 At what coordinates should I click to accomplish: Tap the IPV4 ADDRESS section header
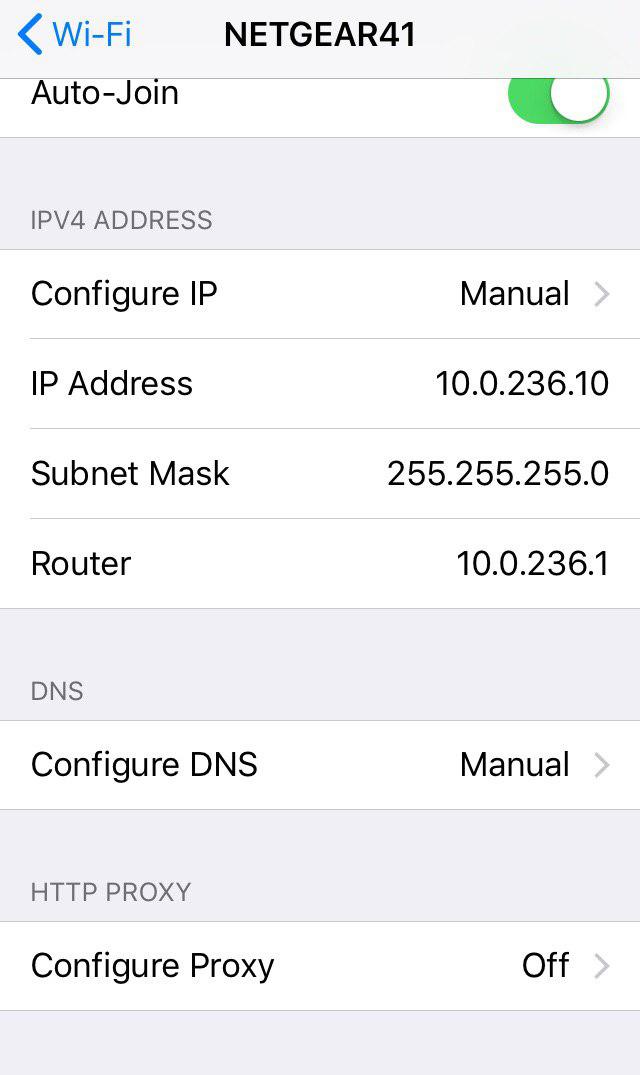pyautogui.click(x=121, y=221)
